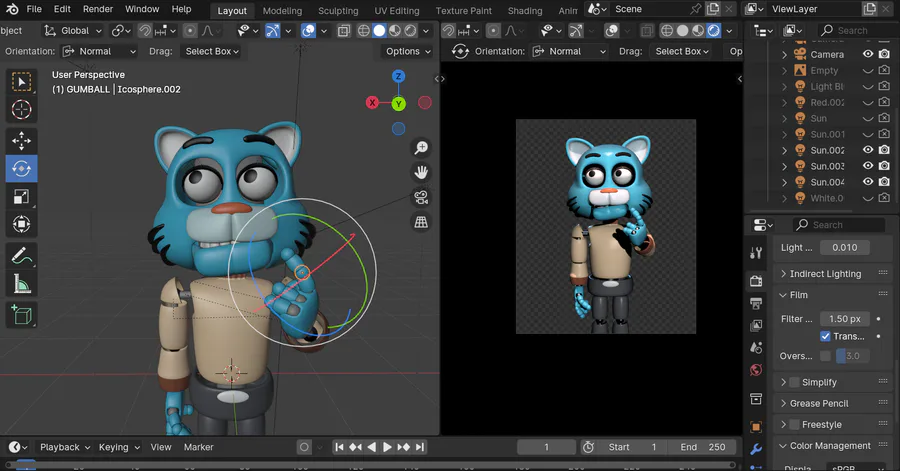
Task: Open the Playback dropdown in timeline
Action: coord(65,447)
